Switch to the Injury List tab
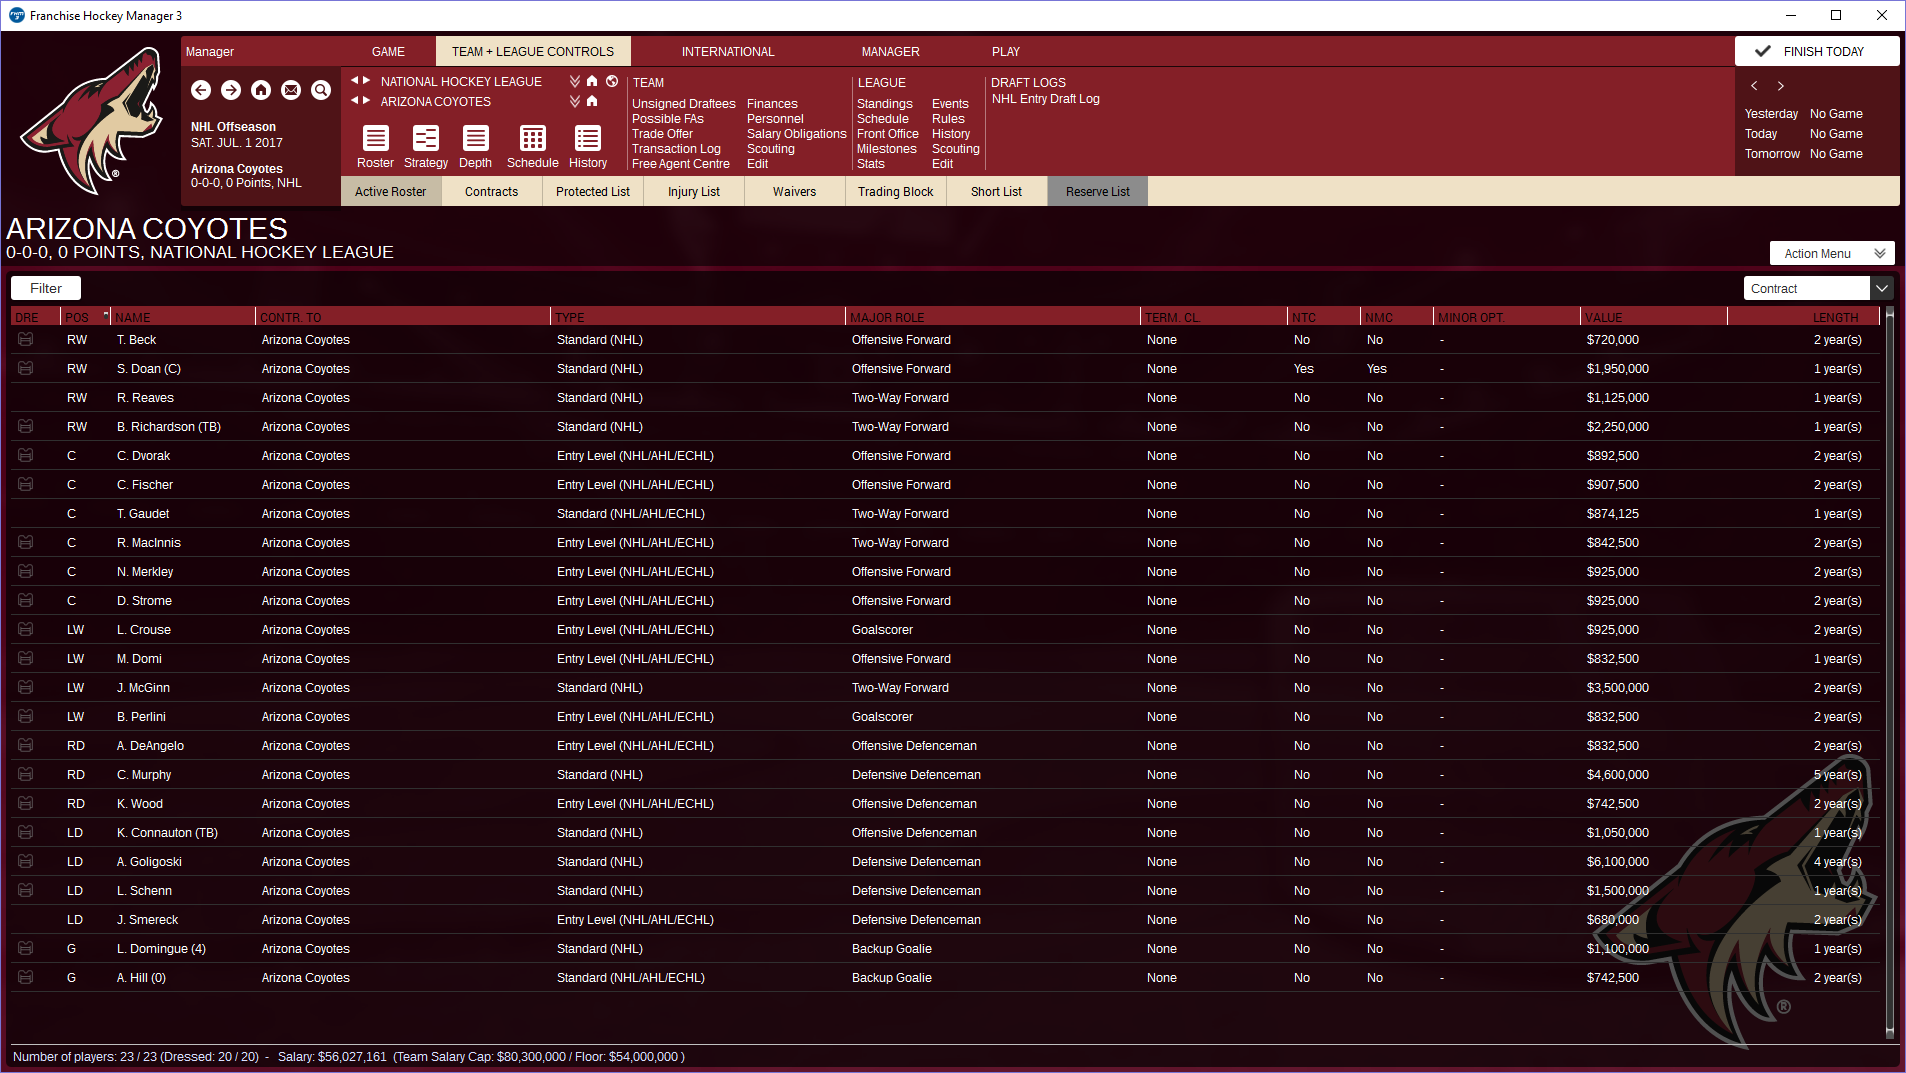 694,192
